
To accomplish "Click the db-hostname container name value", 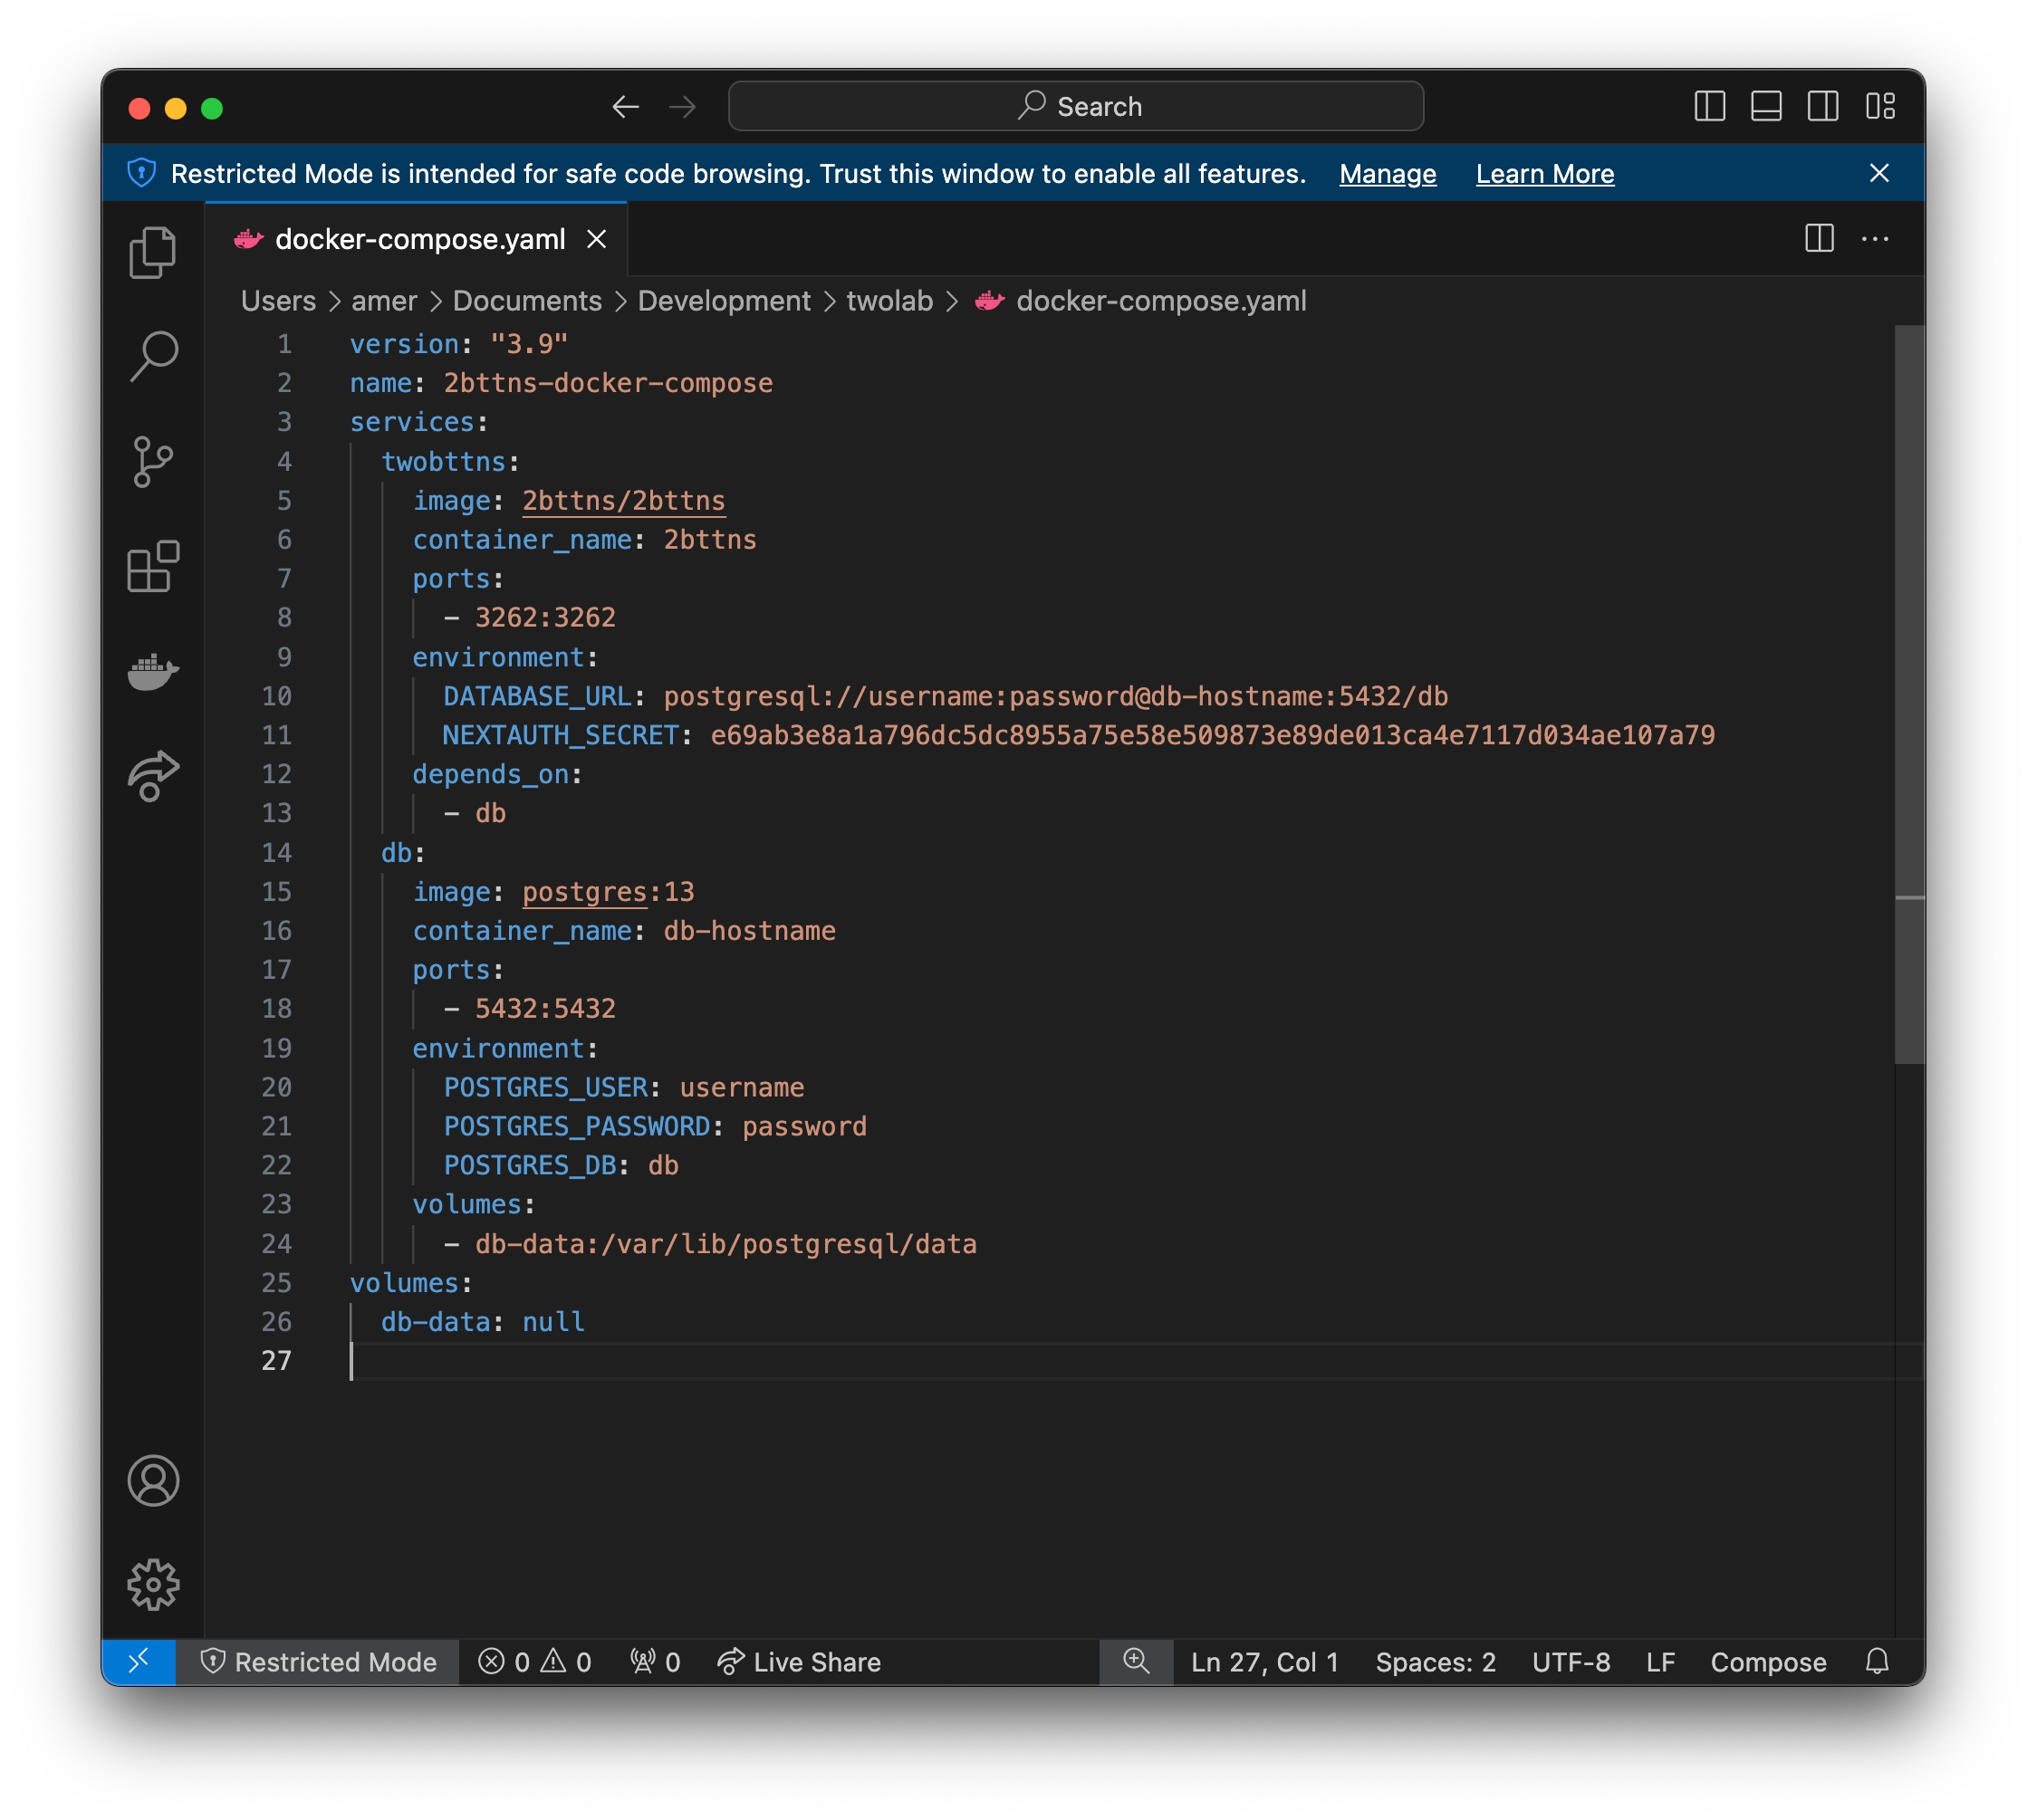I will (x=750, y=931).
